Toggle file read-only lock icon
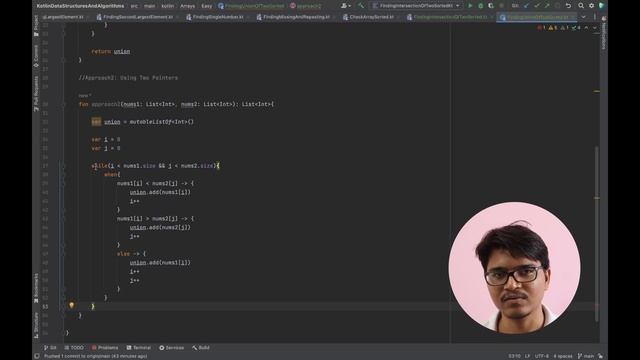The width and height of the screenshot is (640, 360). point(600,356)
